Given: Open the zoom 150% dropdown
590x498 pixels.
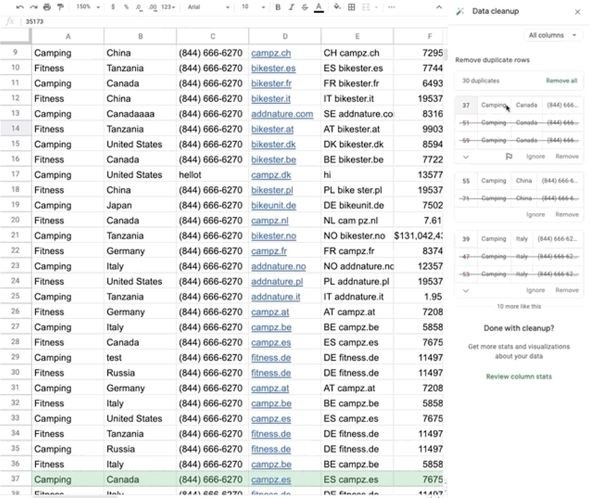Looking at the screenshot, I should [88, 7].
